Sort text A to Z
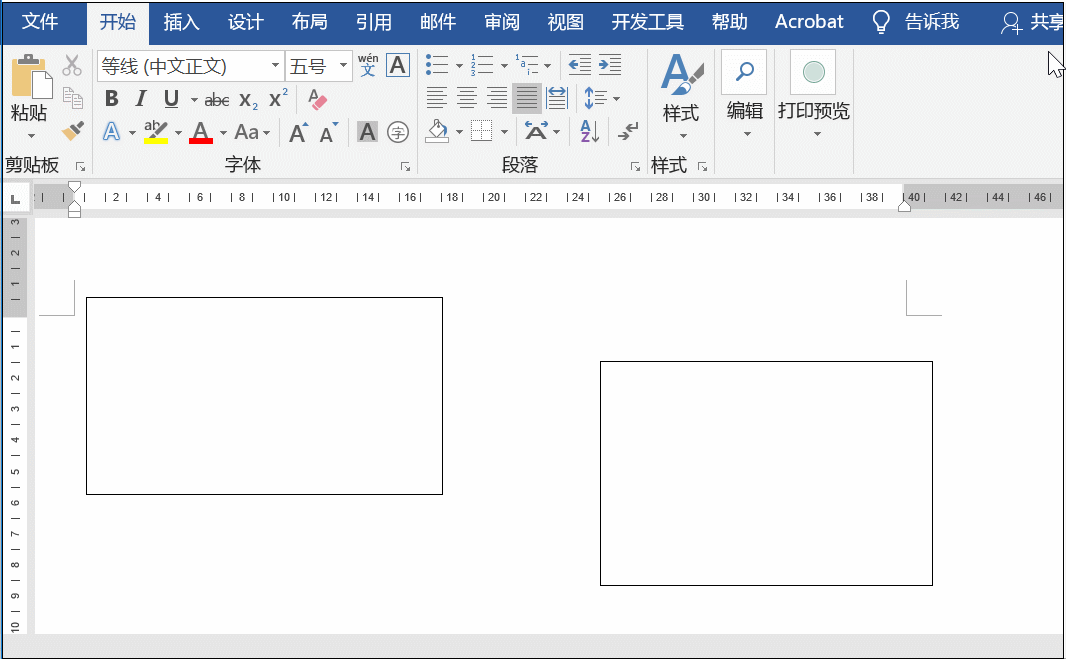The height and width of the screenshot is (659, 1066). pyautogui.click(x=589, y=131)
